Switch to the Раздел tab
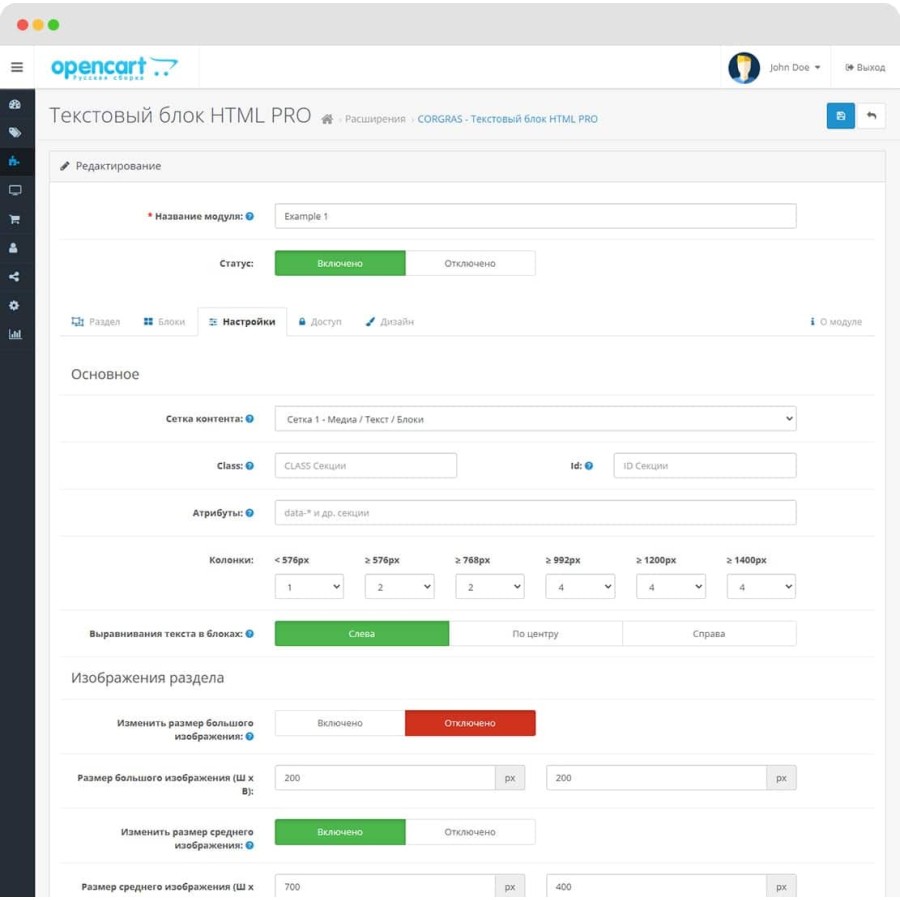The width and height of the screenshot is (900, 900). [96, 322]
